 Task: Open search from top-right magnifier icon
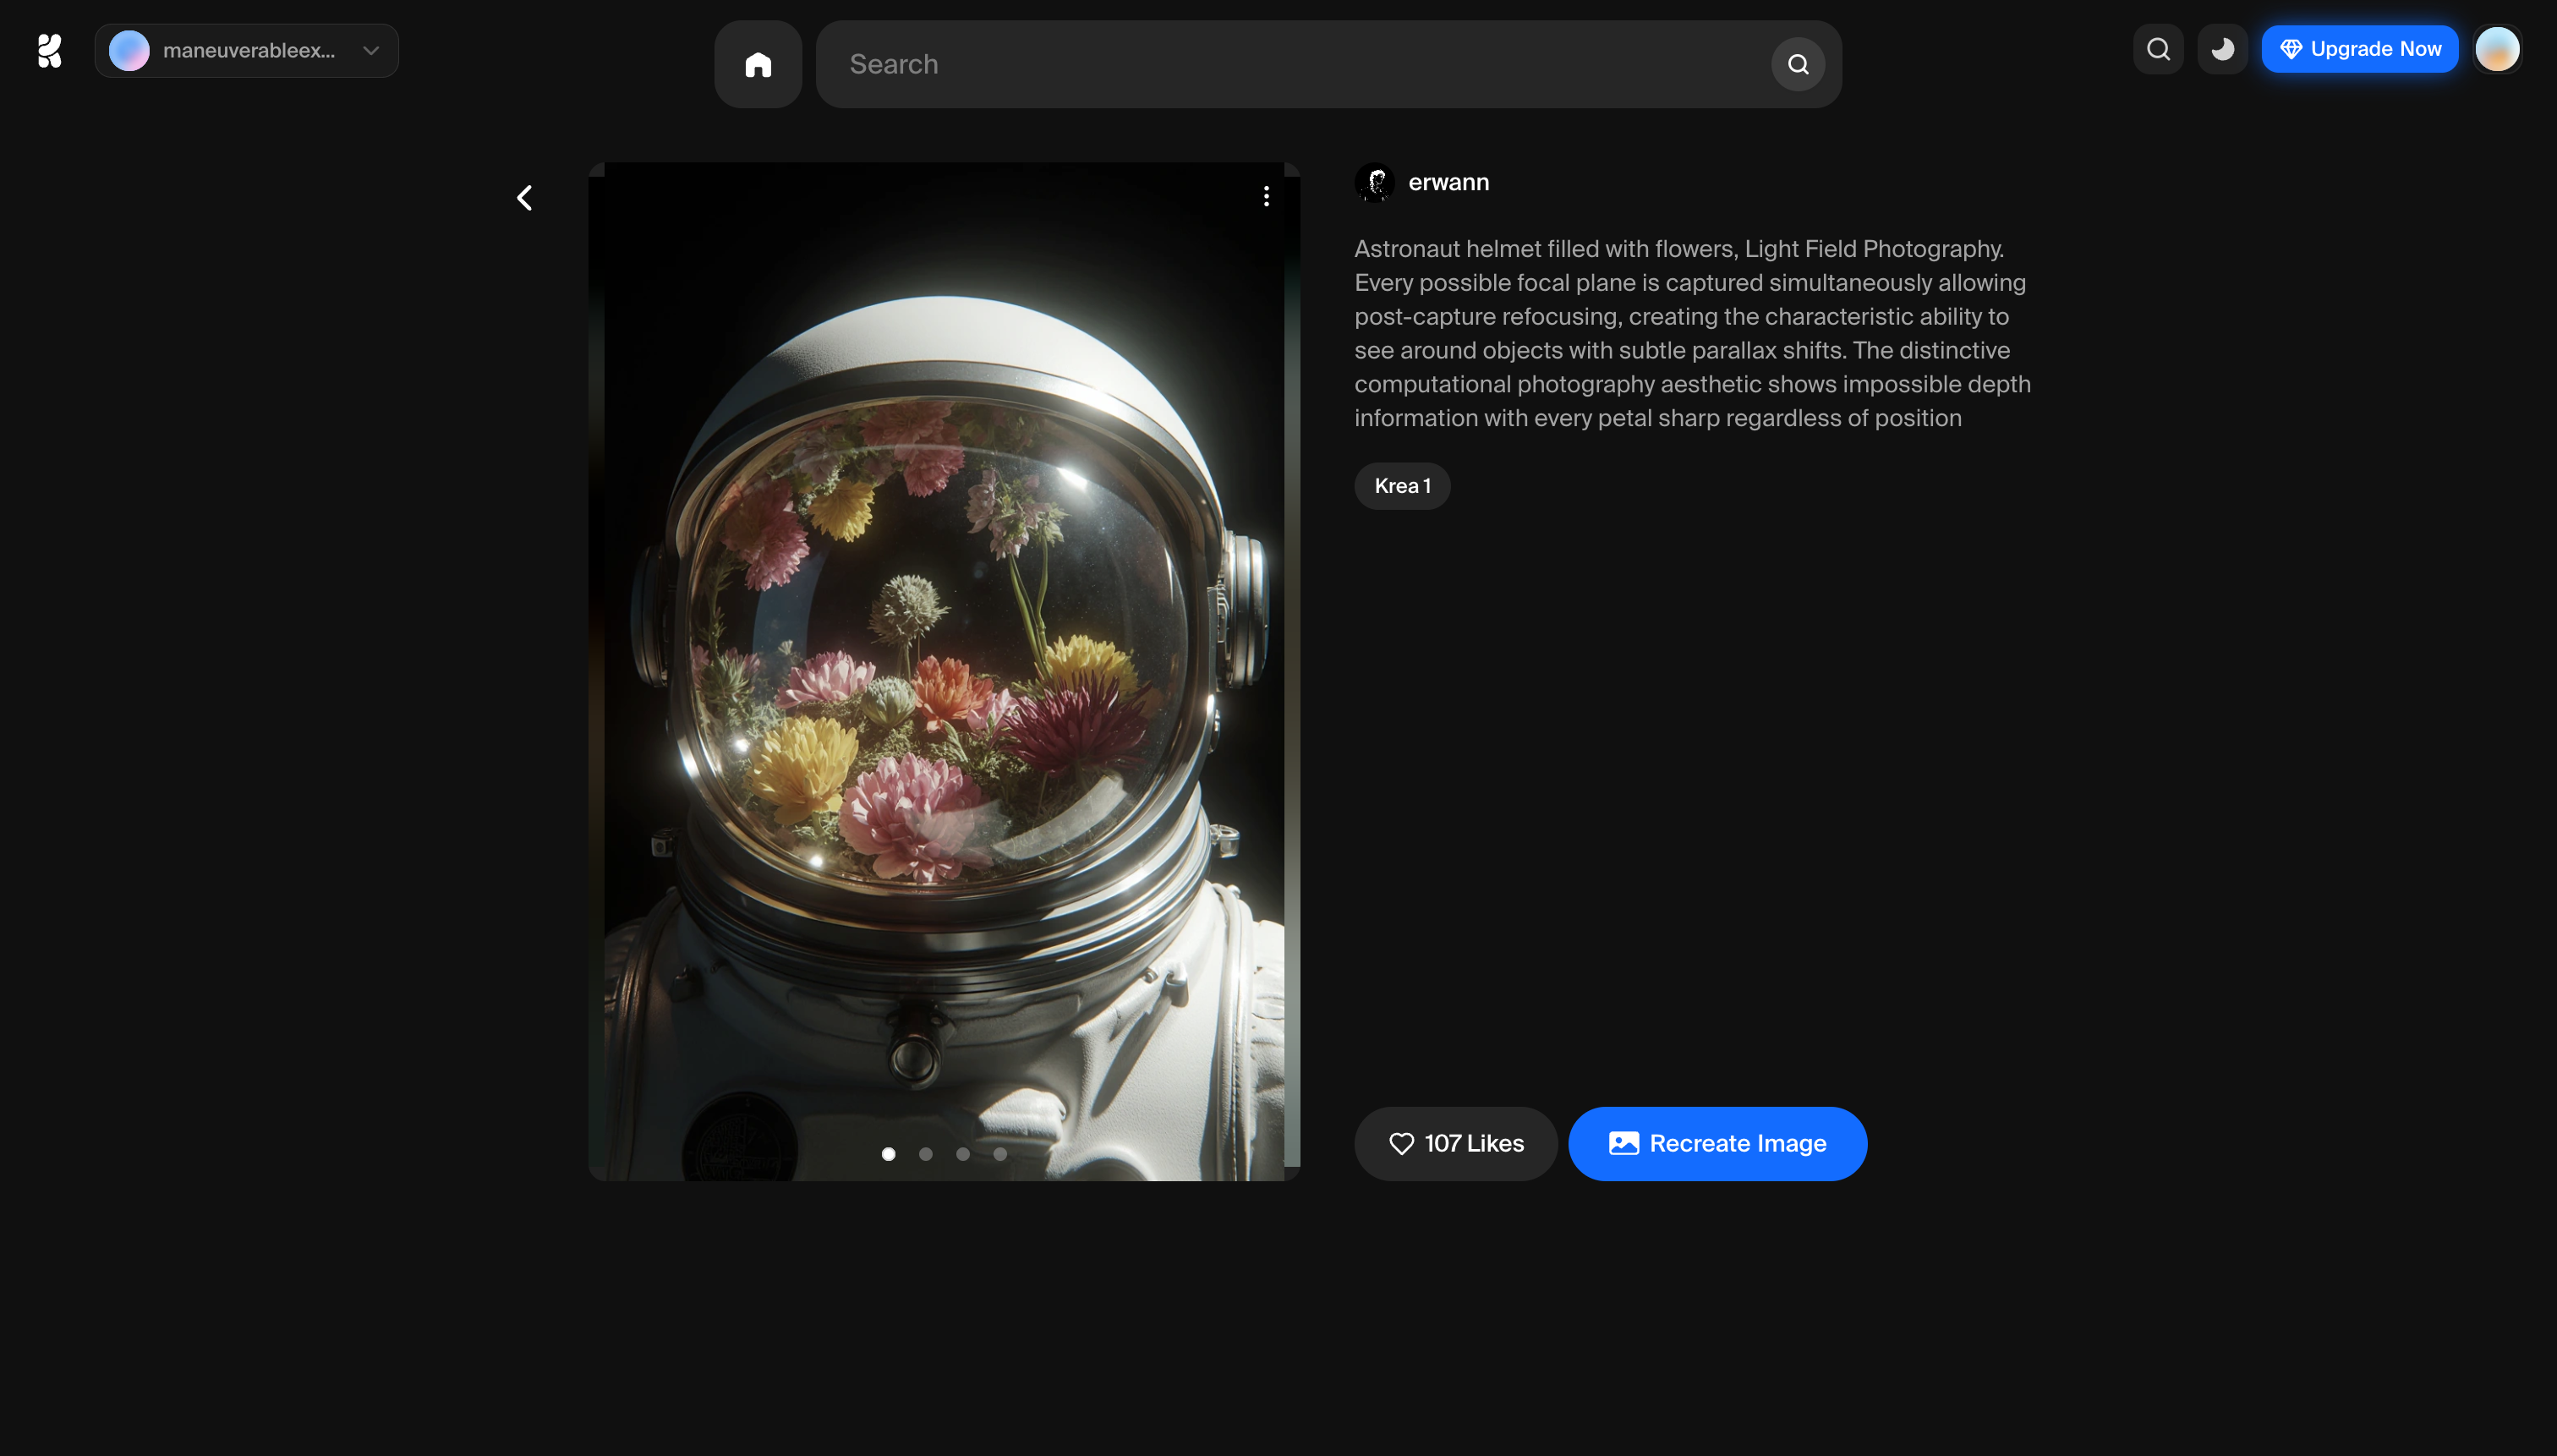point(2158,49)
